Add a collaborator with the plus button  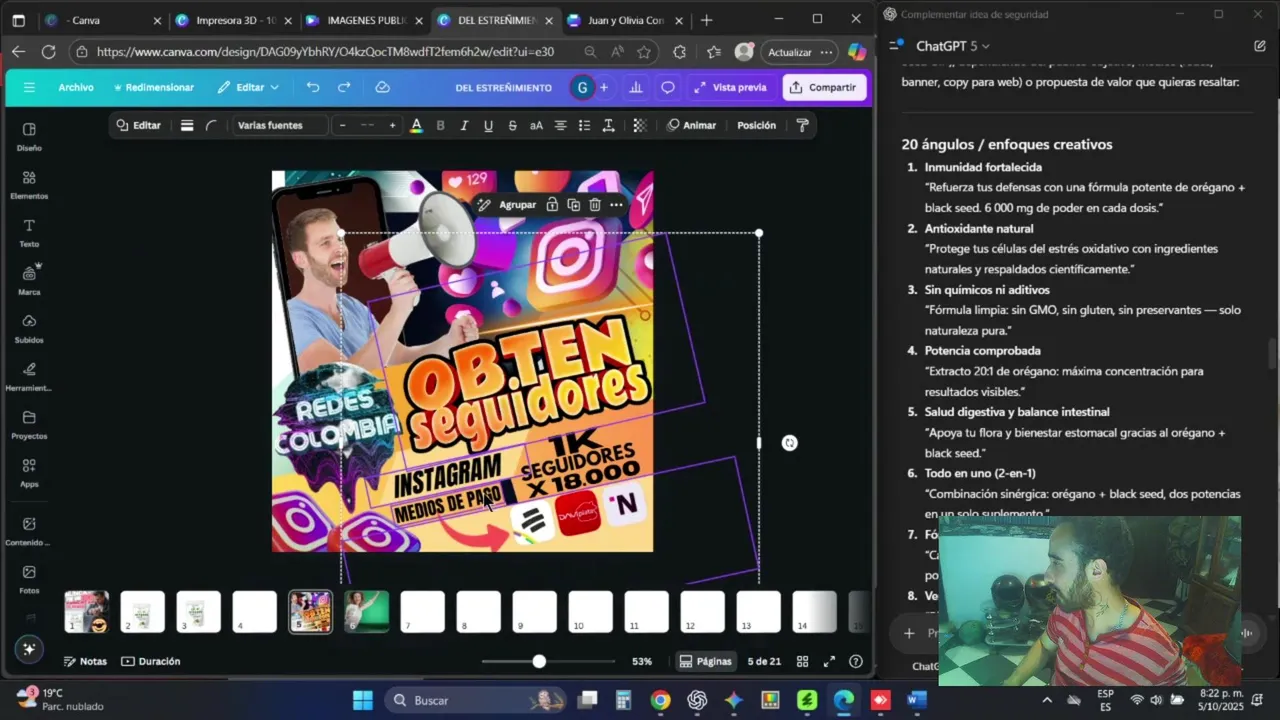(604, 88)
